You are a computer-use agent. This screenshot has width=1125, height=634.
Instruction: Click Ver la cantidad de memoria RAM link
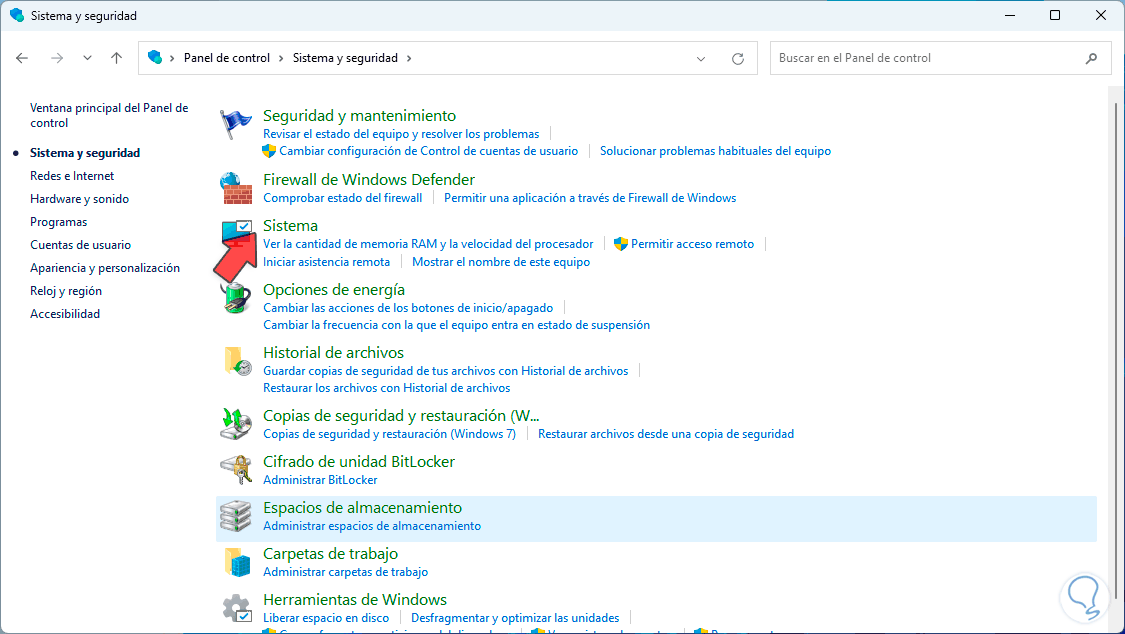coord(428,244)
